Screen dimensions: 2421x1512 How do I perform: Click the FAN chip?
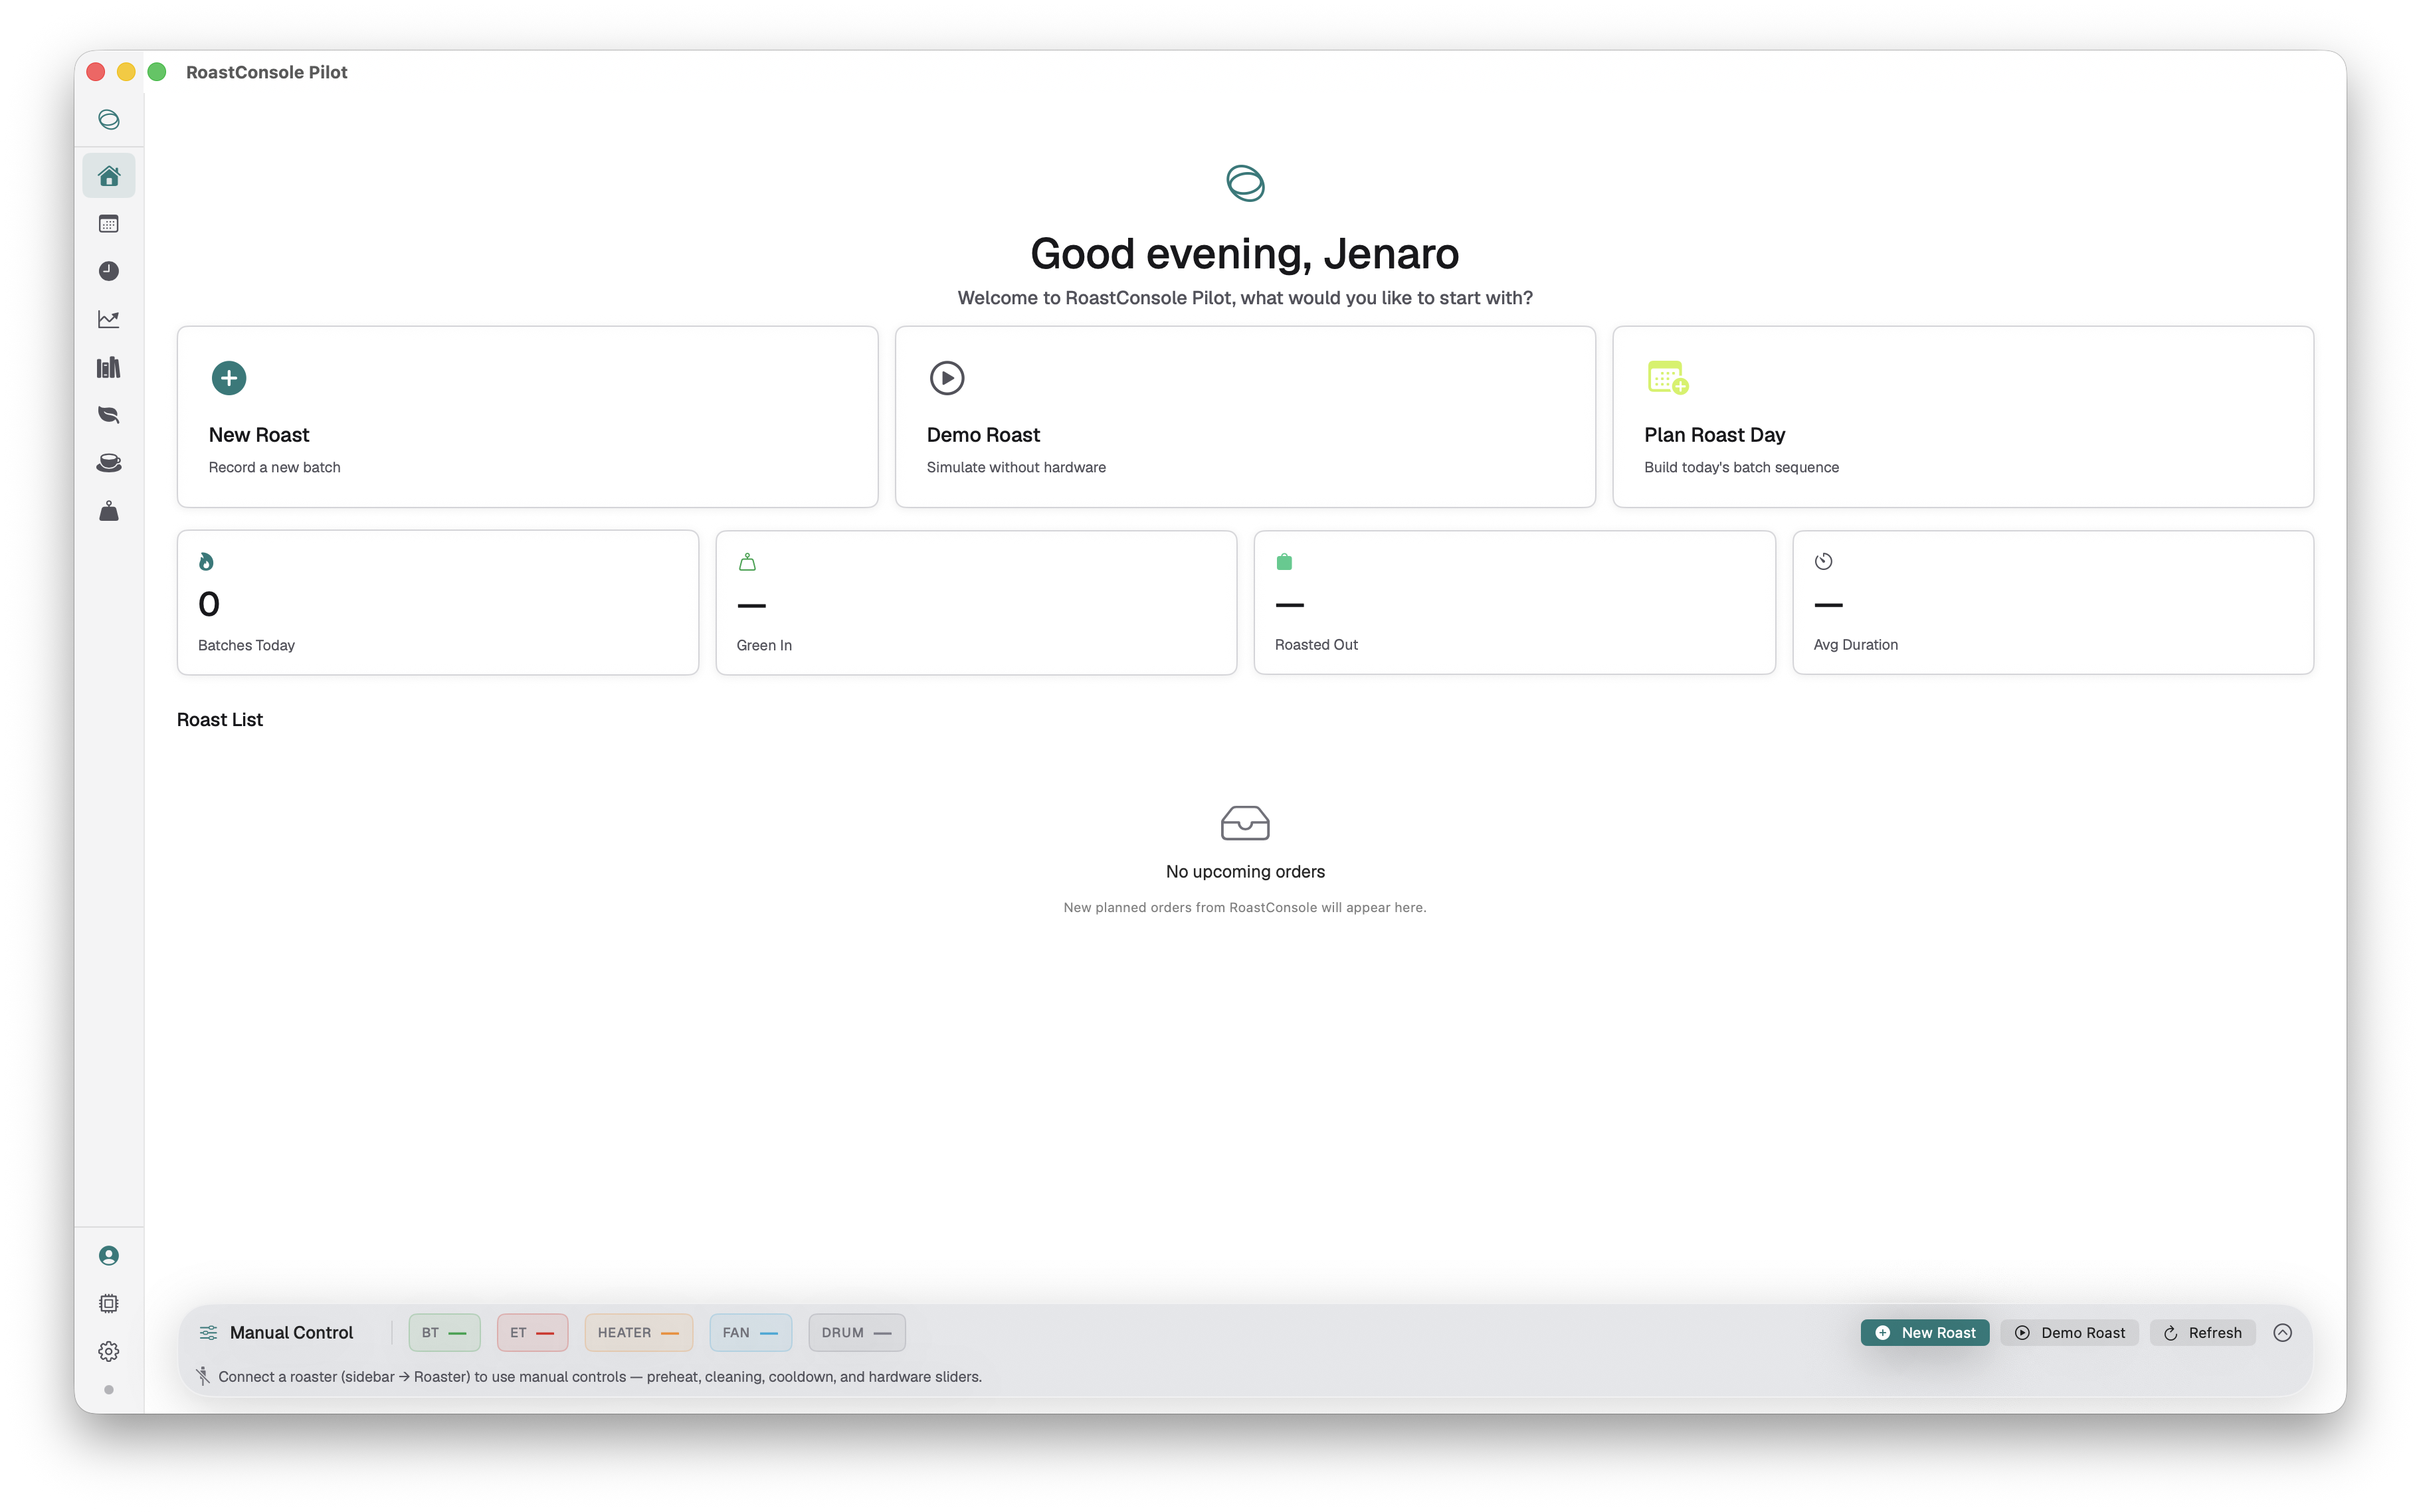[750, 1332]
